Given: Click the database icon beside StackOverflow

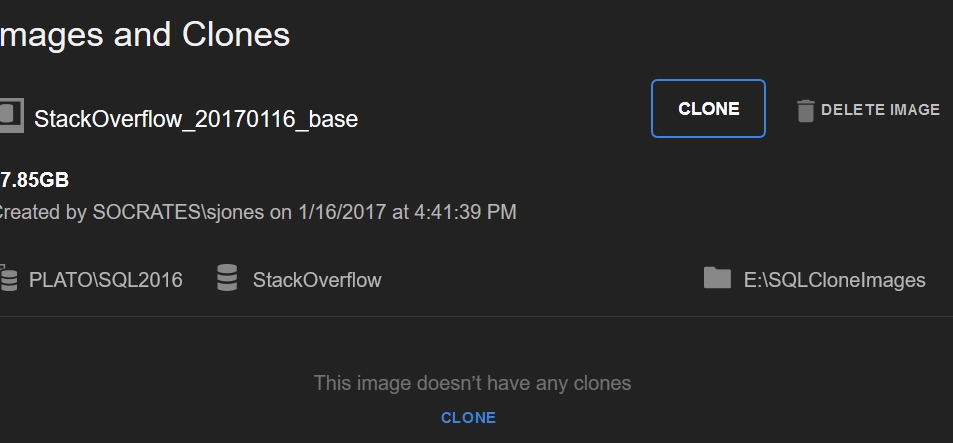Looking at the screenshot, I should (227, 279).
